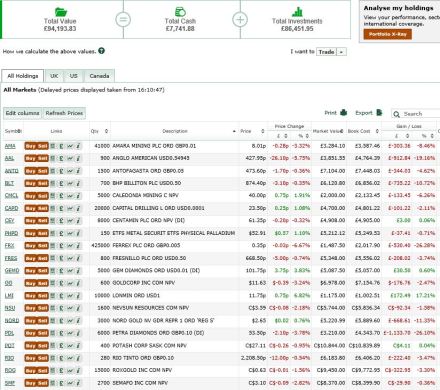Click the Export link text
The width and height of the screenshot is (440, 390).
tap(364, 113)
